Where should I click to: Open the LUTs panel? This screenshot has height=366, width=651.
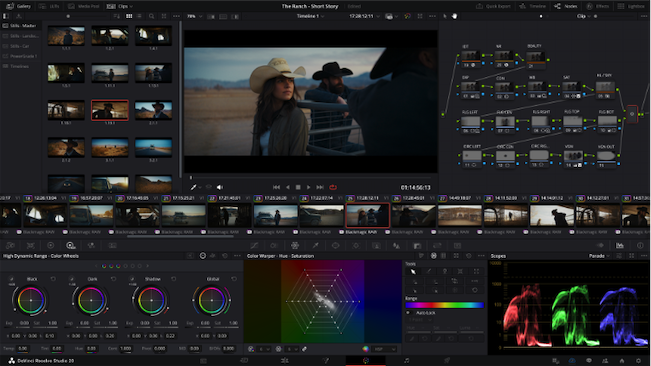pos(49,6)
